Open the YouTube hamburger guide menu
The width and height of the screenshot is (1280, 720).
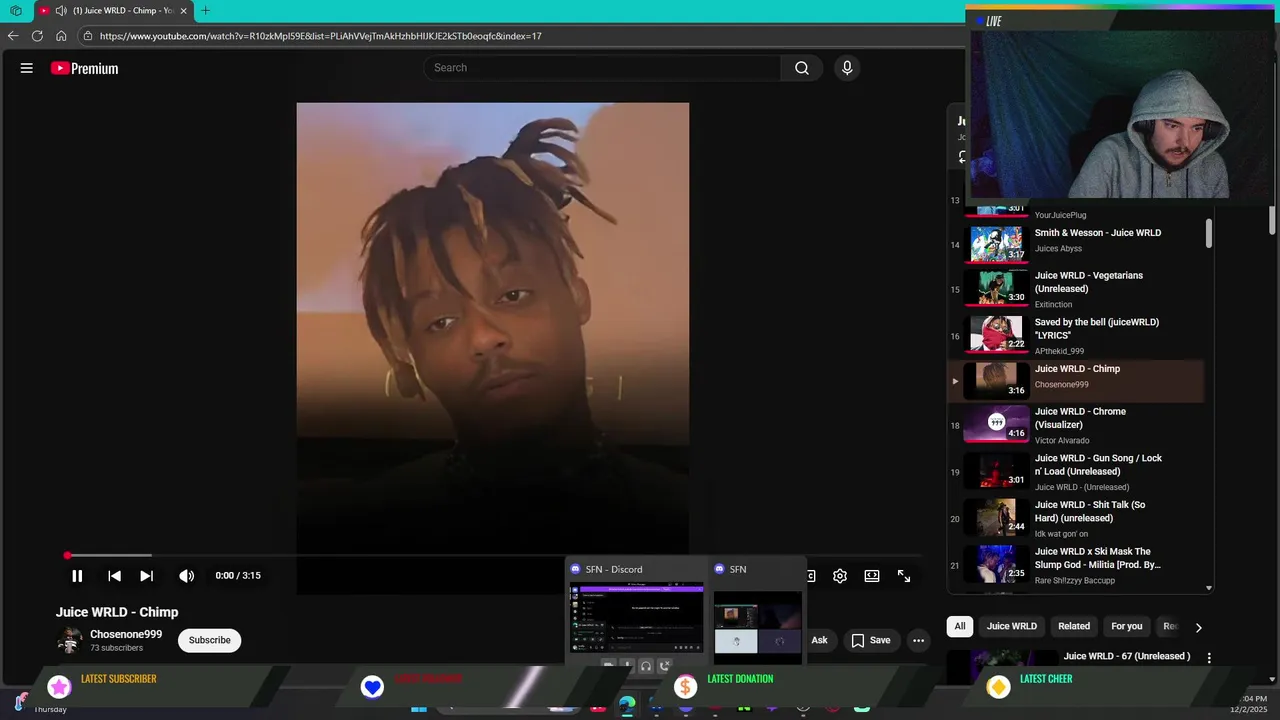tap(27, 68)
